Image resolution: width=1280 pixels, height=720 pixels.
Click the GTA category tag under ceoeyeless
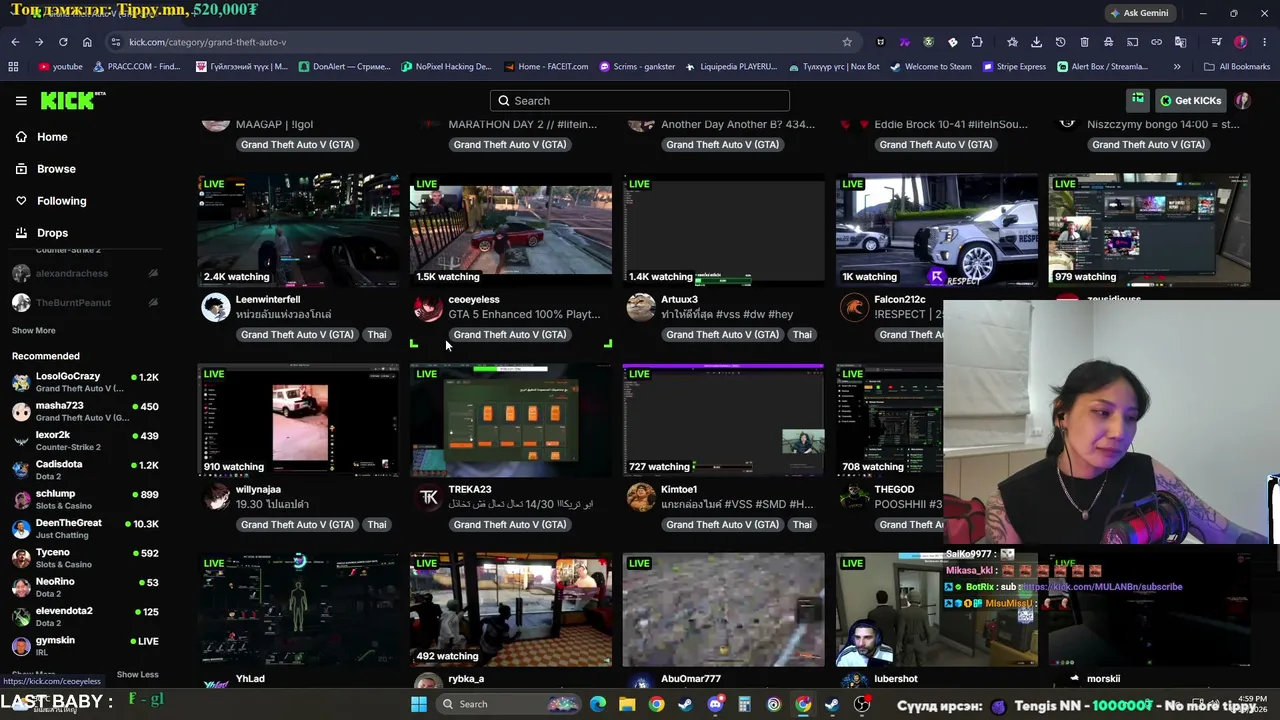click(x=510, y=335)
